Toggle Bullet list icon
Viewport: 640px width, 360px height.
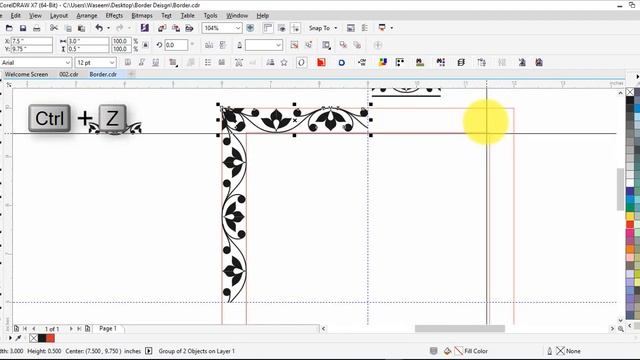(x=208, y=62)
